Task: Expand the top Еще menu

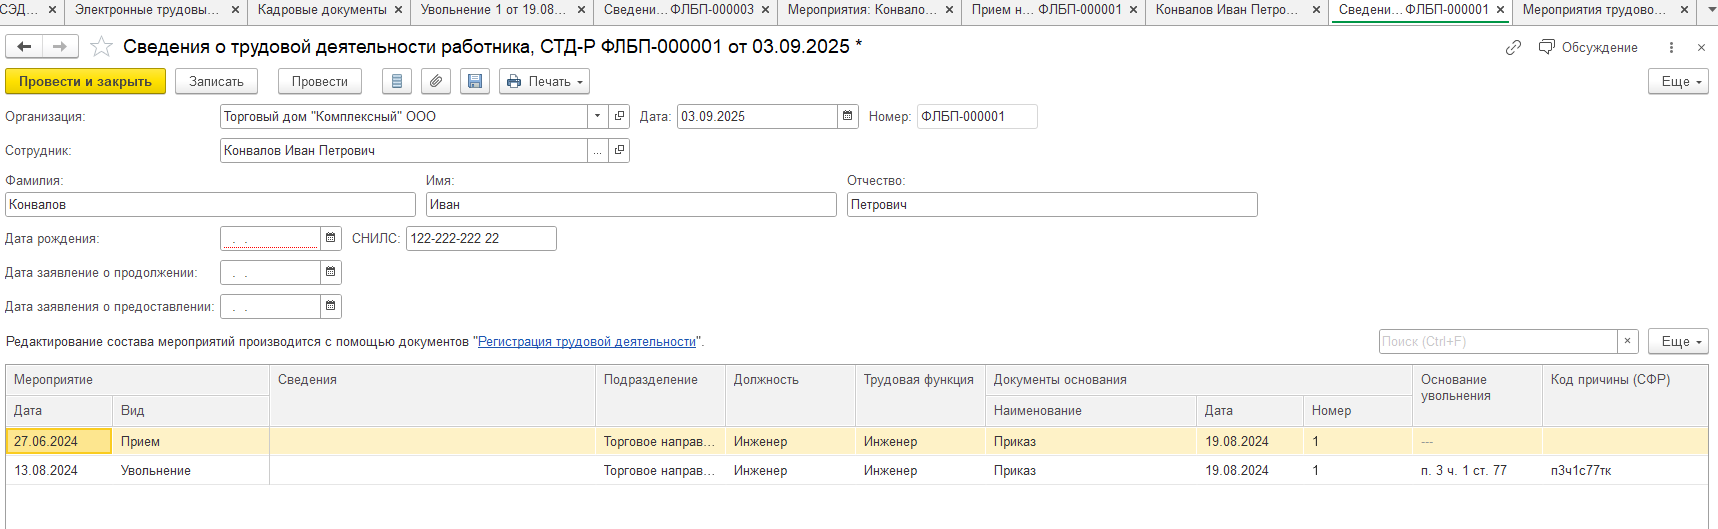Action: pos(1678,82)
